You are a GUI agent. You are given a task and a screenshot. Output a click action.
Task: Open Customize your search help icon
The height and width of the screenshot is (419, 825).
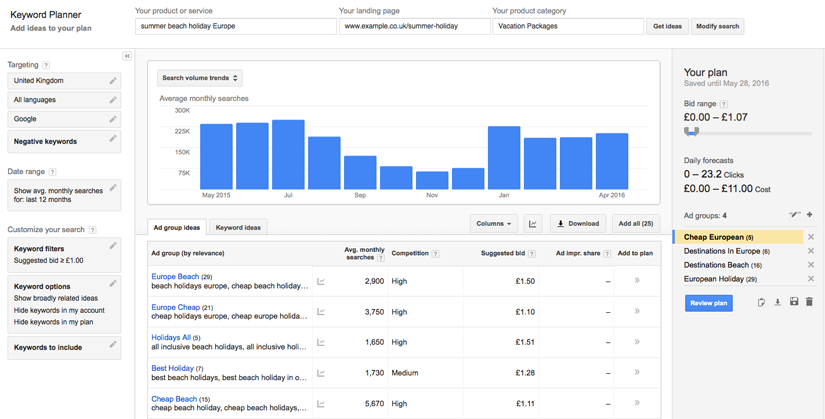point(93,230)
